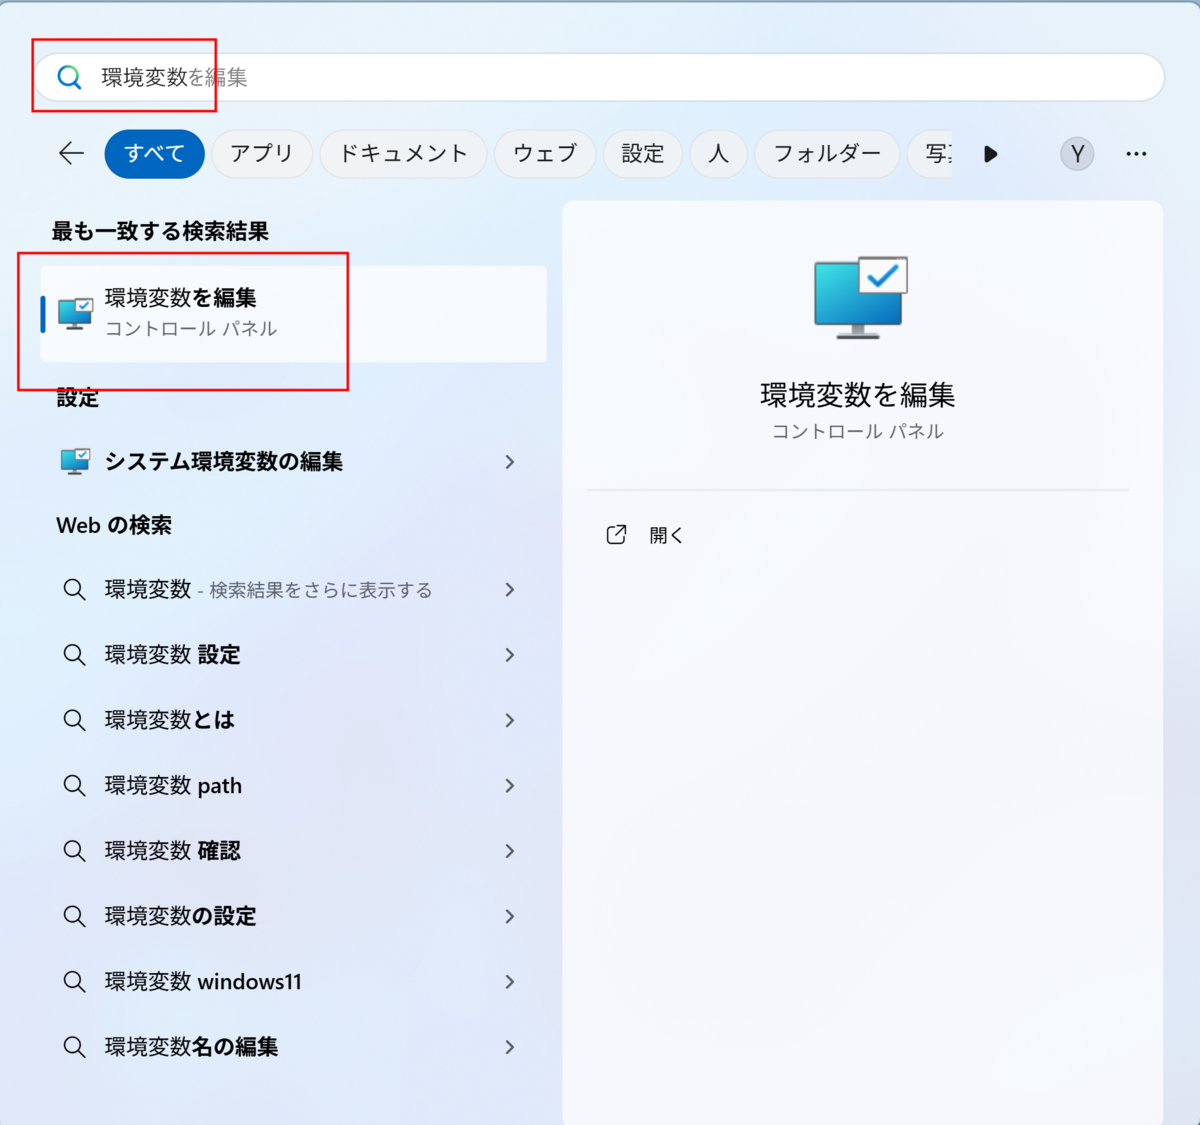Expand the 環境変数 設定 web result chevron
Image resolution: width=1200 pixels, height=1125 pixels.
tap(510, 655)
